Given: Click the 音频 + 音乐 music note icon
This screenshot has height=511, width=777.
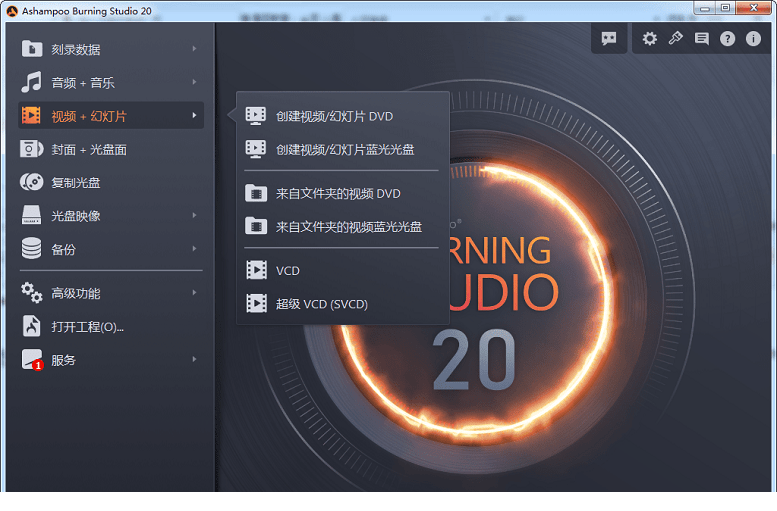Looking at the screenshot, I should click(x=32, y=82).
